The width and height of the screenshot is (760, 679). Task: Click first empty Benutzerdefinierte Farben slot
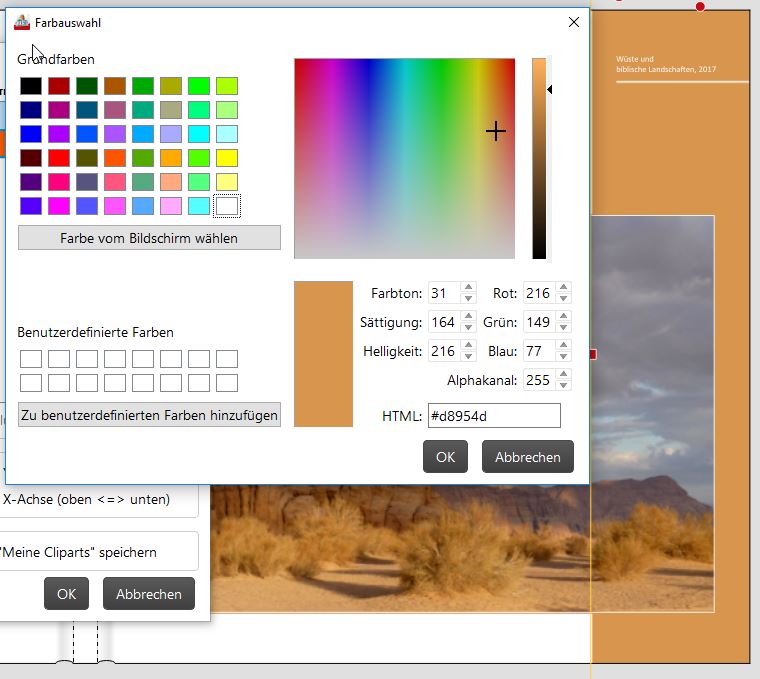(31, 359)
